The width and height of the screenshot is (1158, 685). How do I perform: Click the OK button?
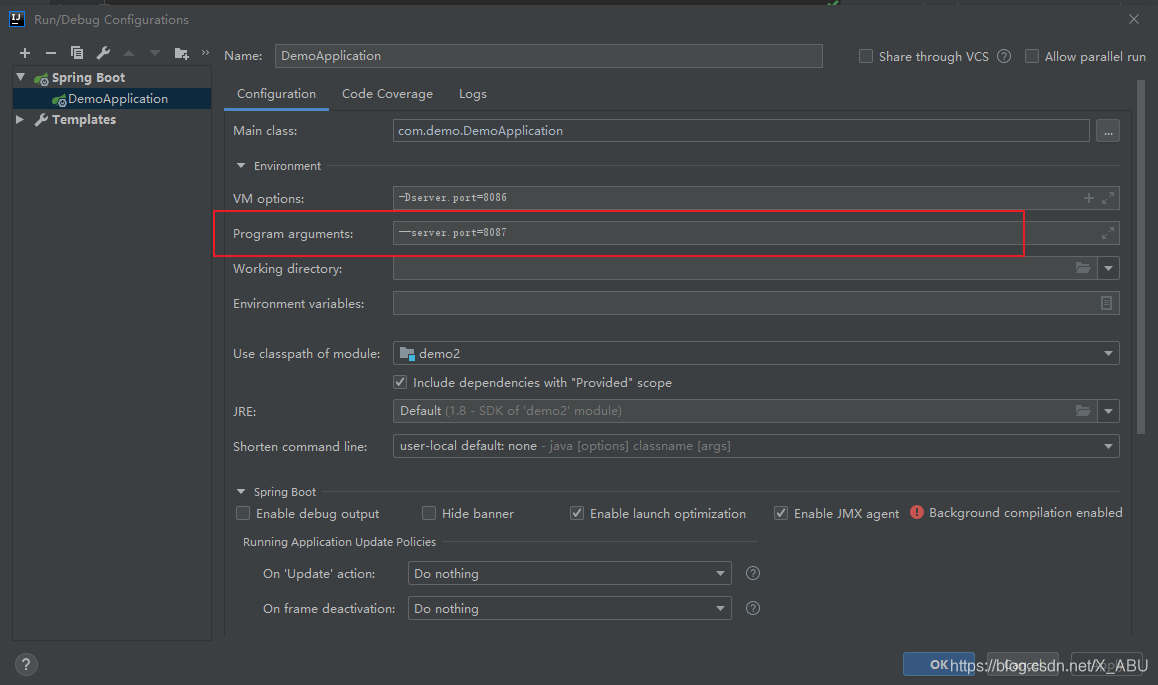coord(939,664)
